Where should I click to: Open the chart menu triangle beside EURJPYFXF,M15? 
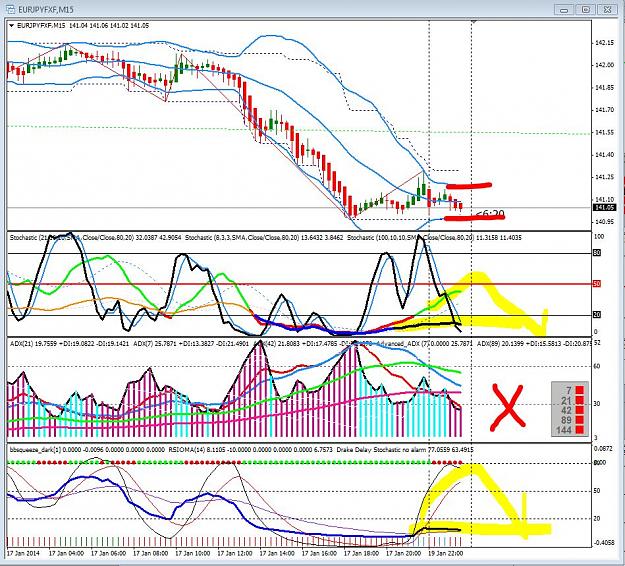[11, 26]
